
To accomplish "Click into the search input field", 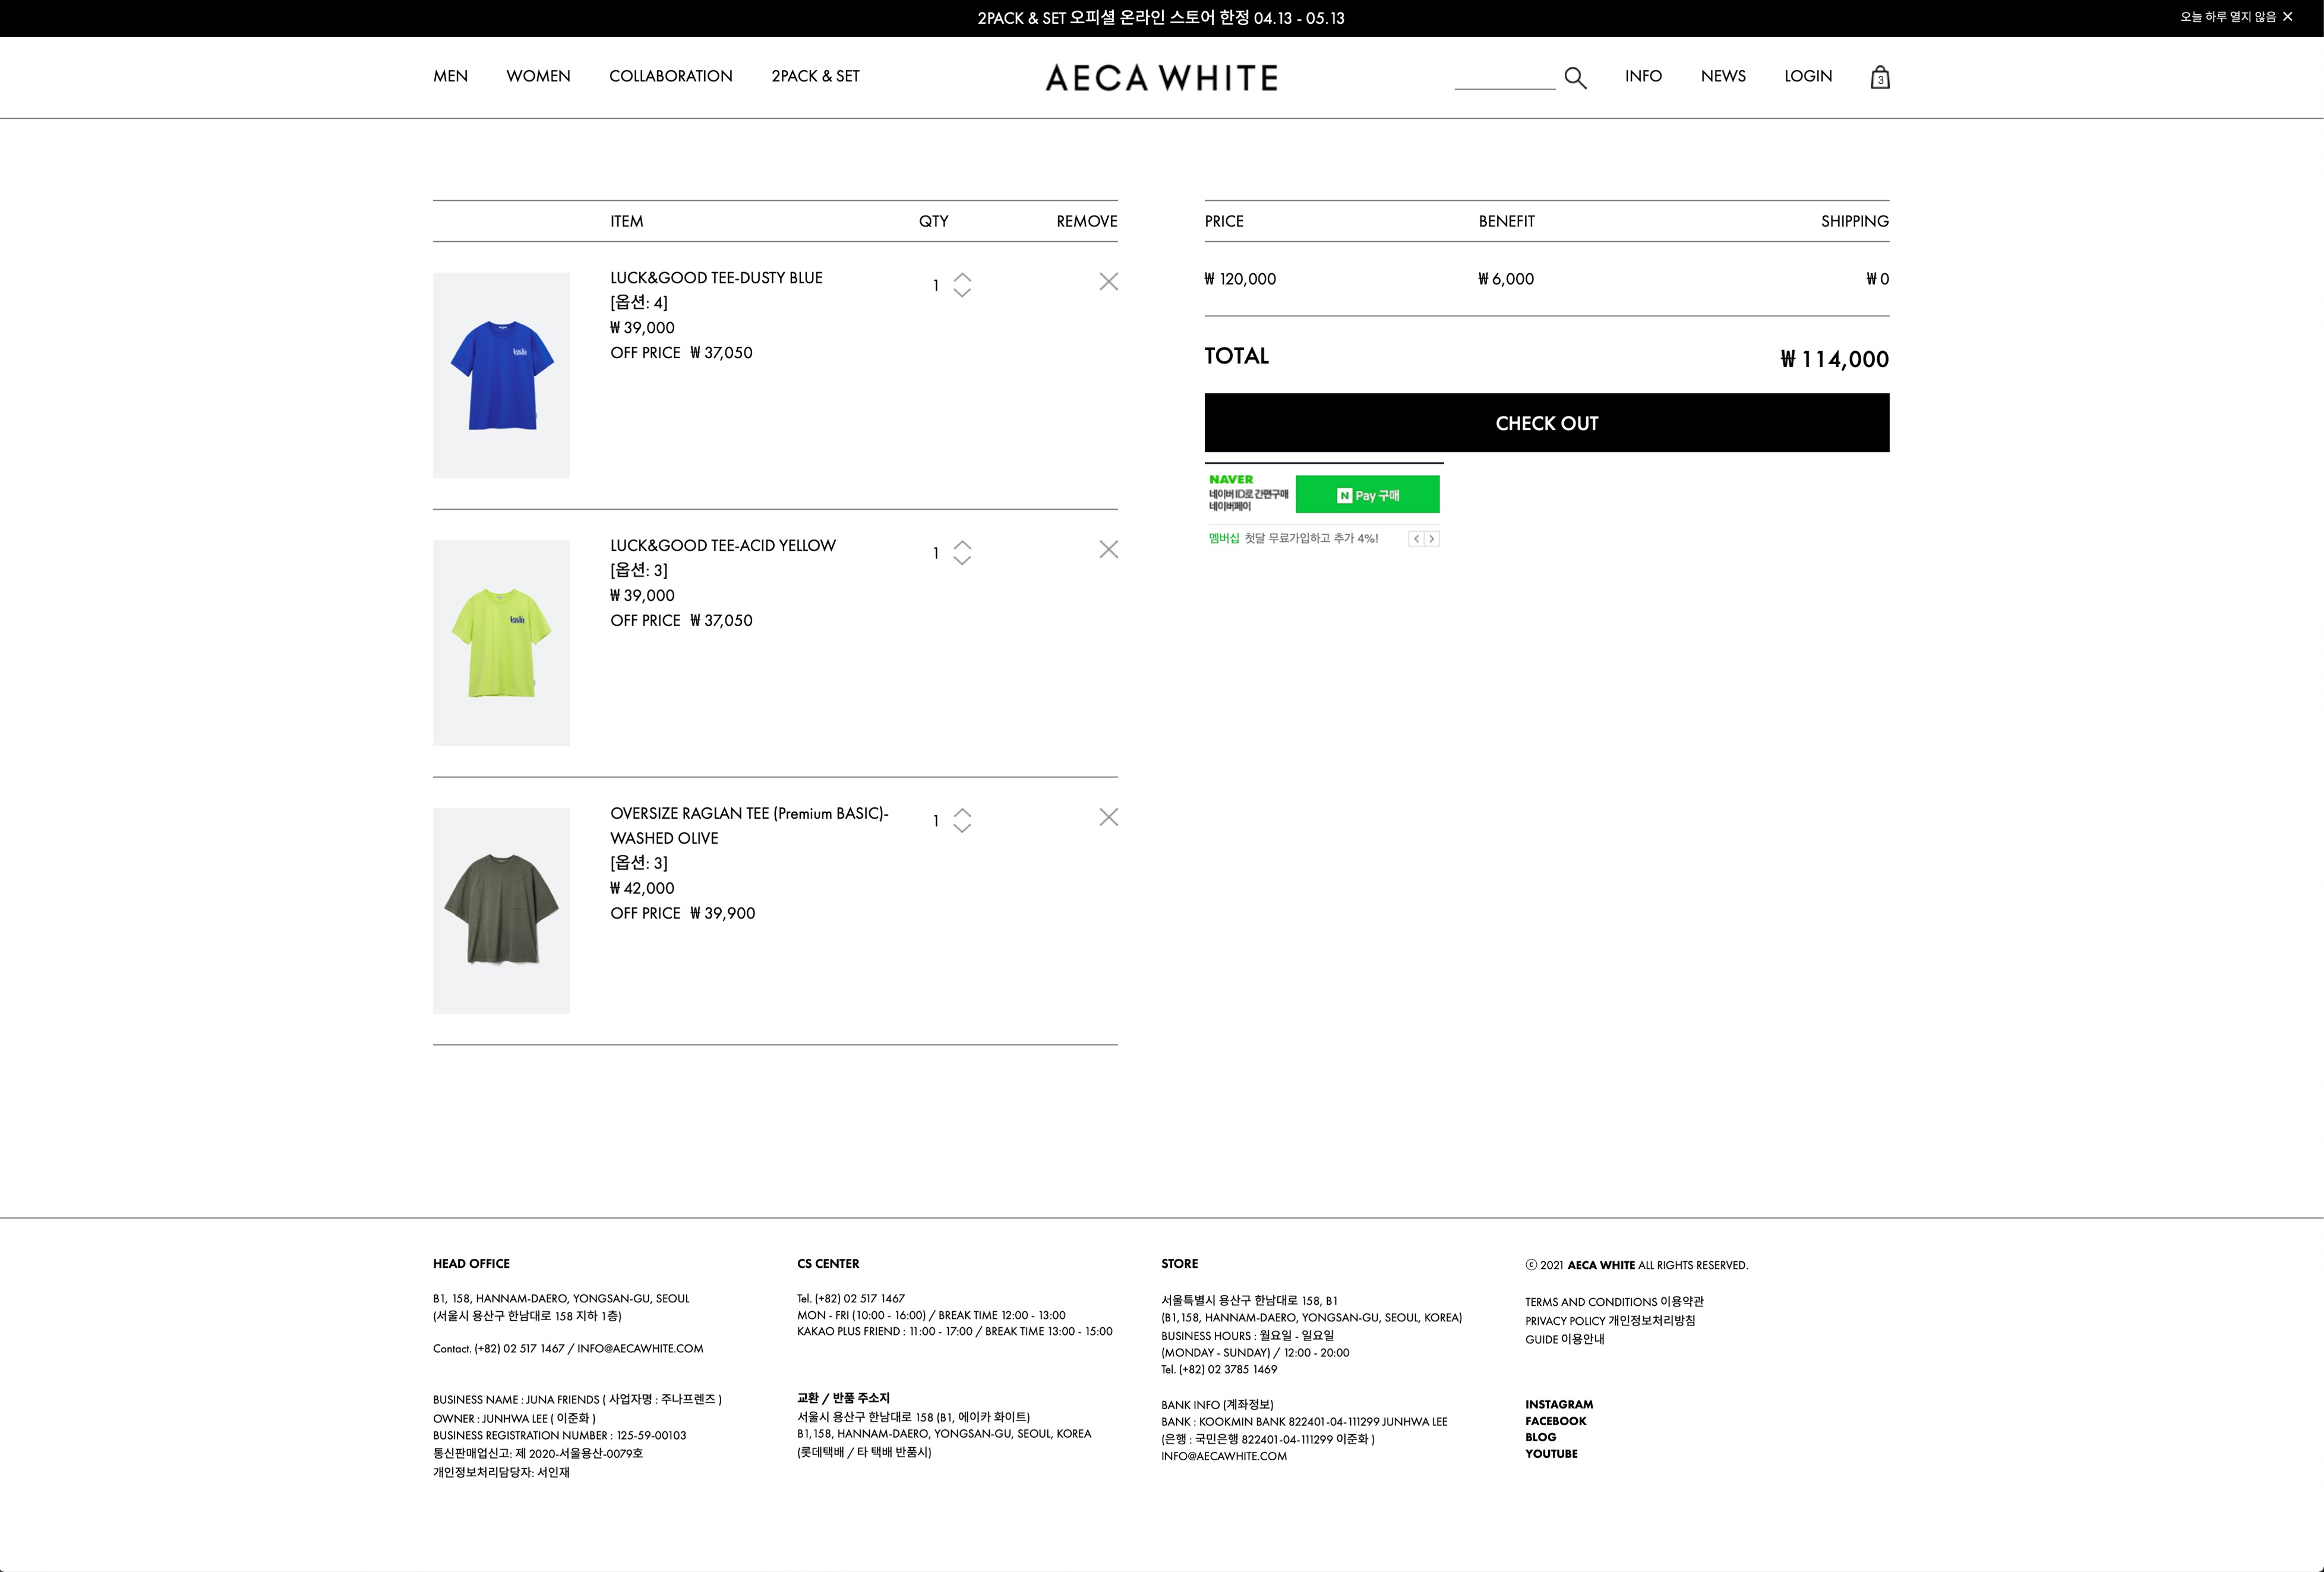I will (x=1504, y=77).
